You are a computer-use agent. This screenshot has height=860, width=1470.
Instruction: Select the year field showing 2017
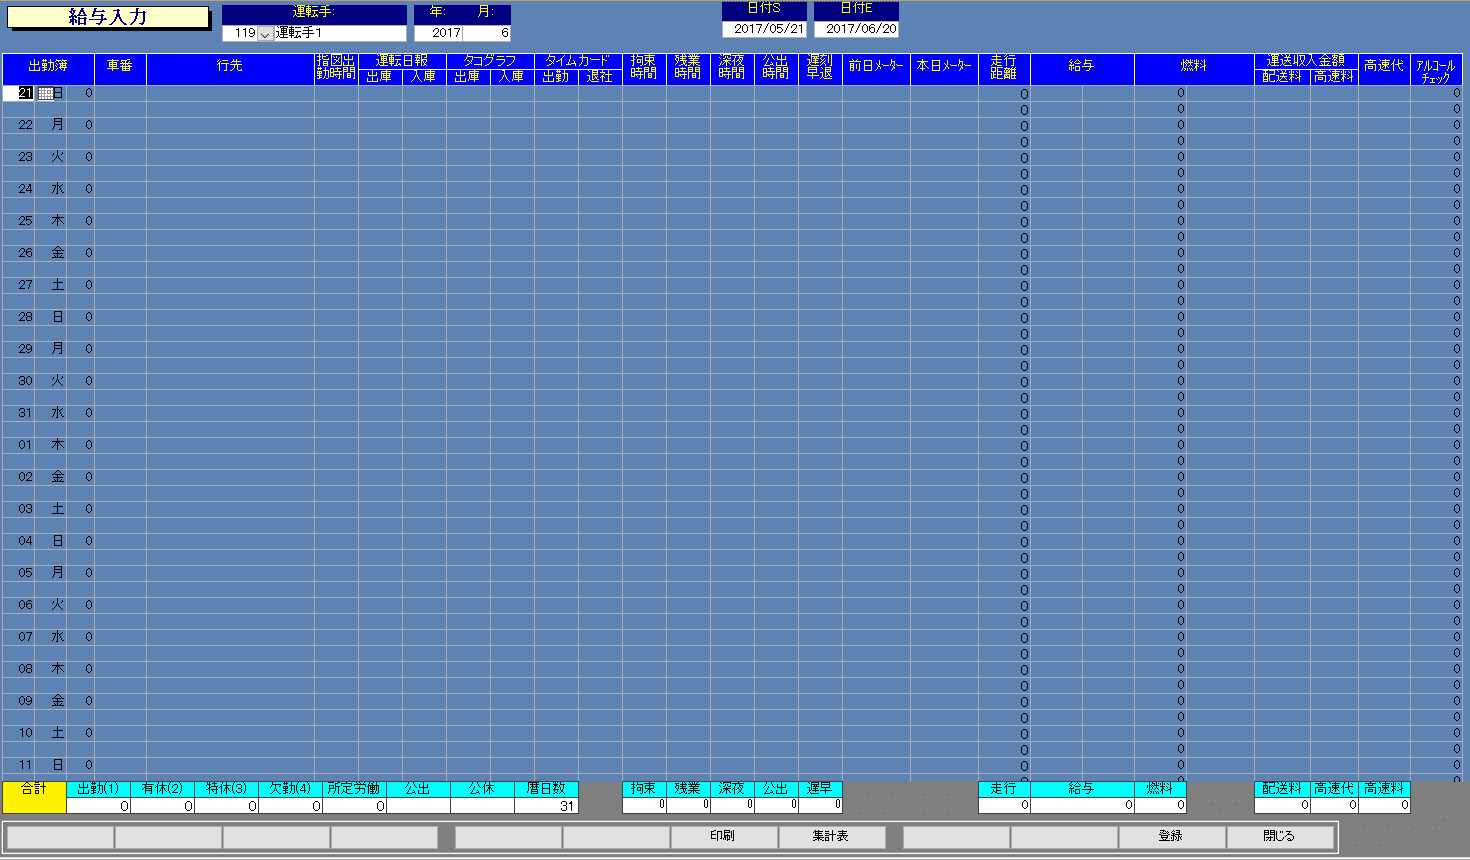pyautogui.click(x=439, y=33)
